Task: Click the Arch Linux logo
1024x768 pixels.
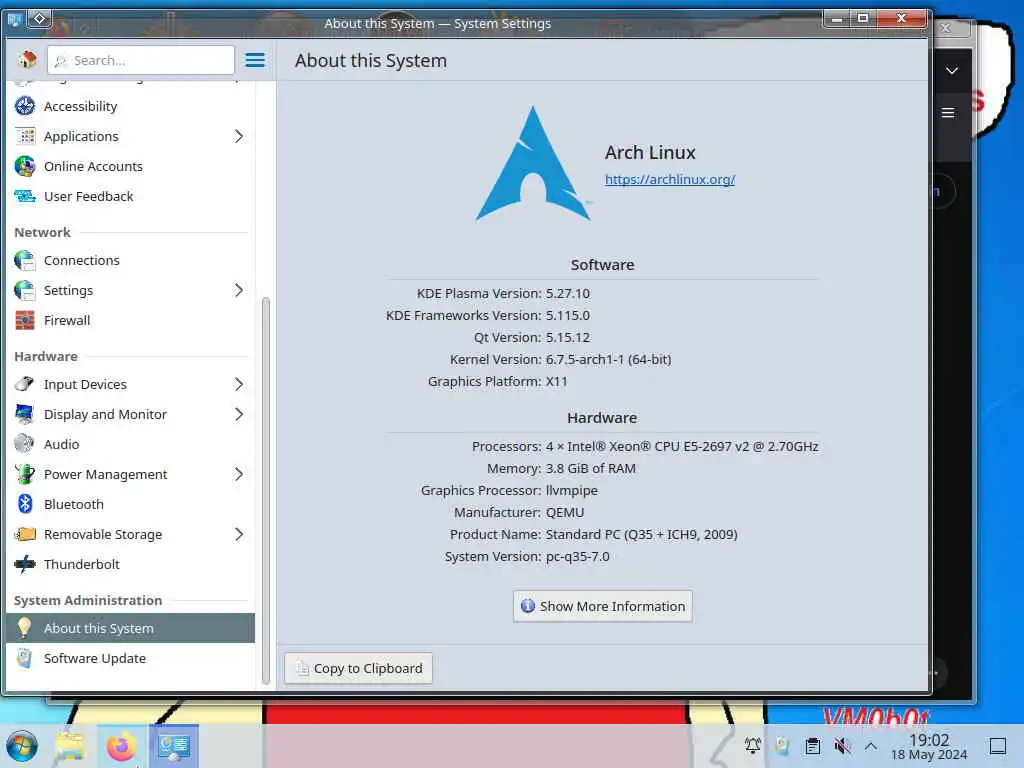Action: point(534,164)
